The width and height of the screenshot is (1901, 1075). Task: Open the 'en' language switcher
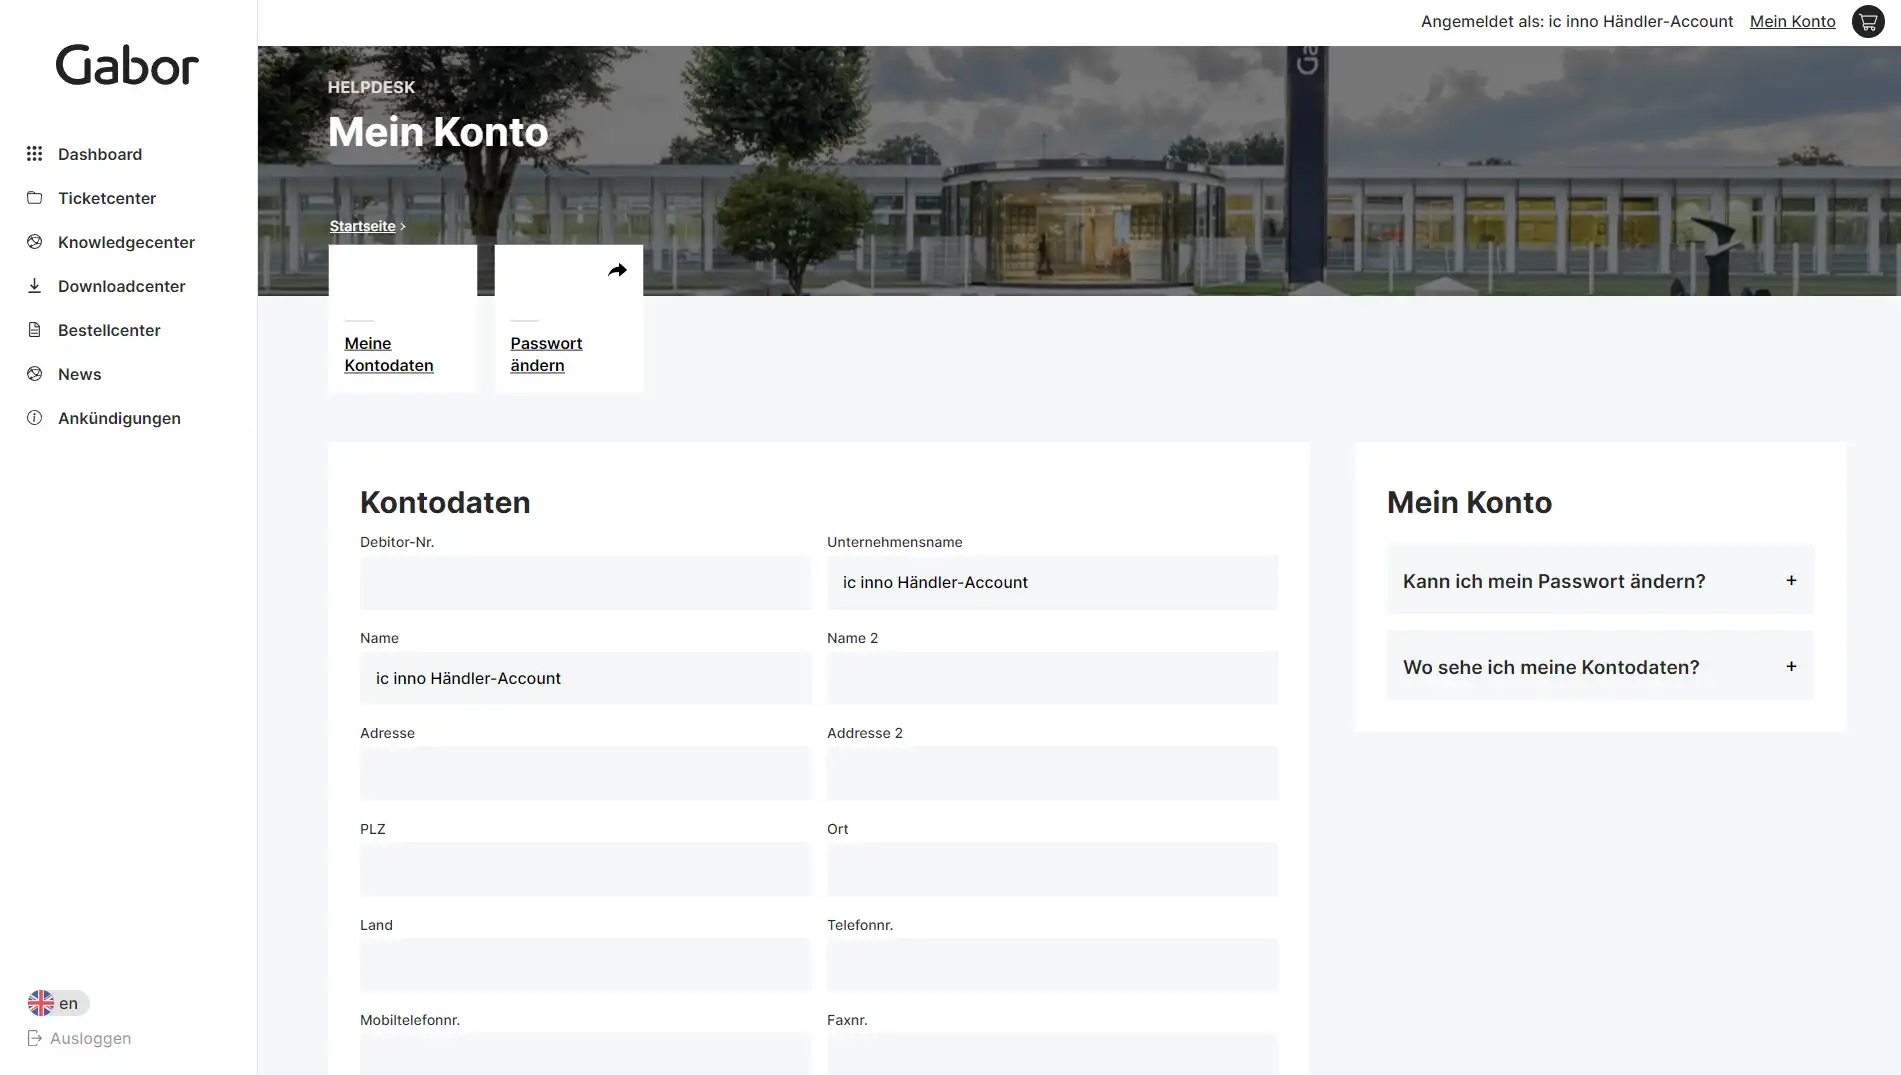coord(59,1003)
